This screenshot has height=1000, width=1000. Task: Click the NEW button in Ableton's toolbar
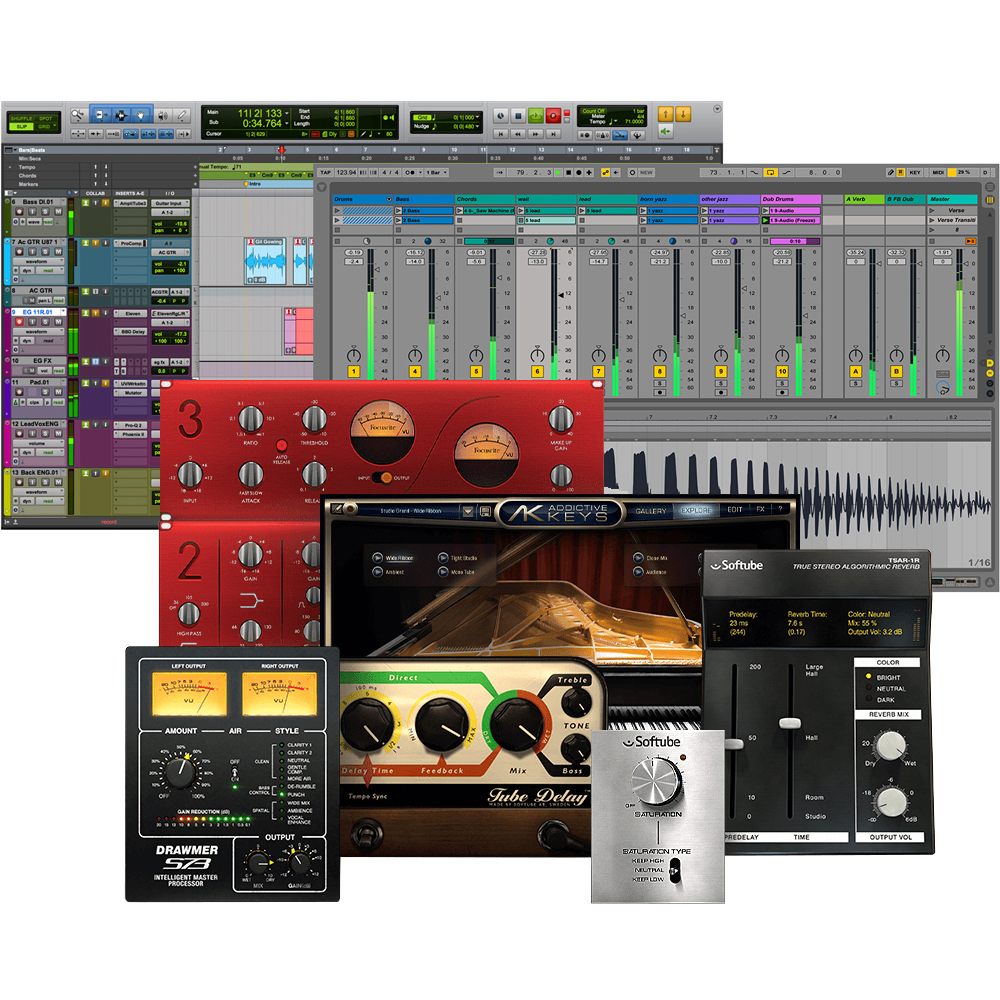click(646, 173)
